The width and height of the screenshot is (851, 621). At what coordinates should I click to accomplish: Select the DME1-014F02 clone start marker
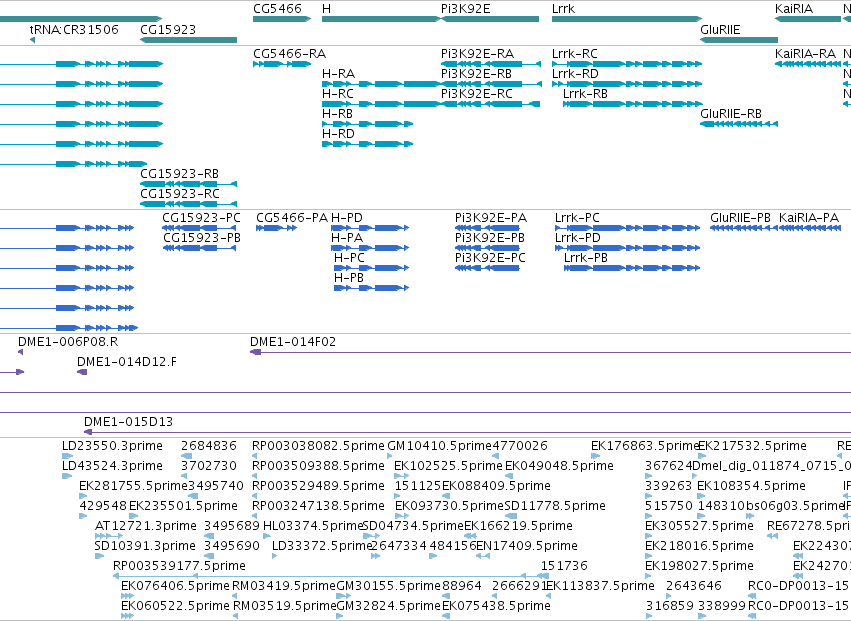point(256,352)
